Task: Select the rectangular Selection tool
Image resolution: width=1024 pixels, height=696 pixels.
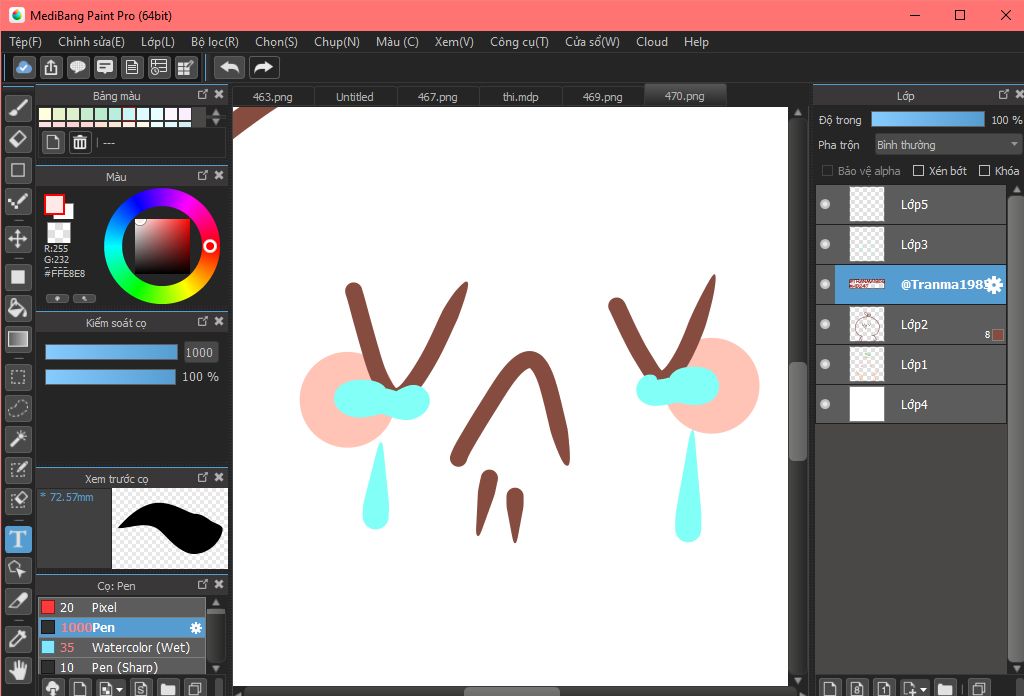Action: (x=18, y=377)
